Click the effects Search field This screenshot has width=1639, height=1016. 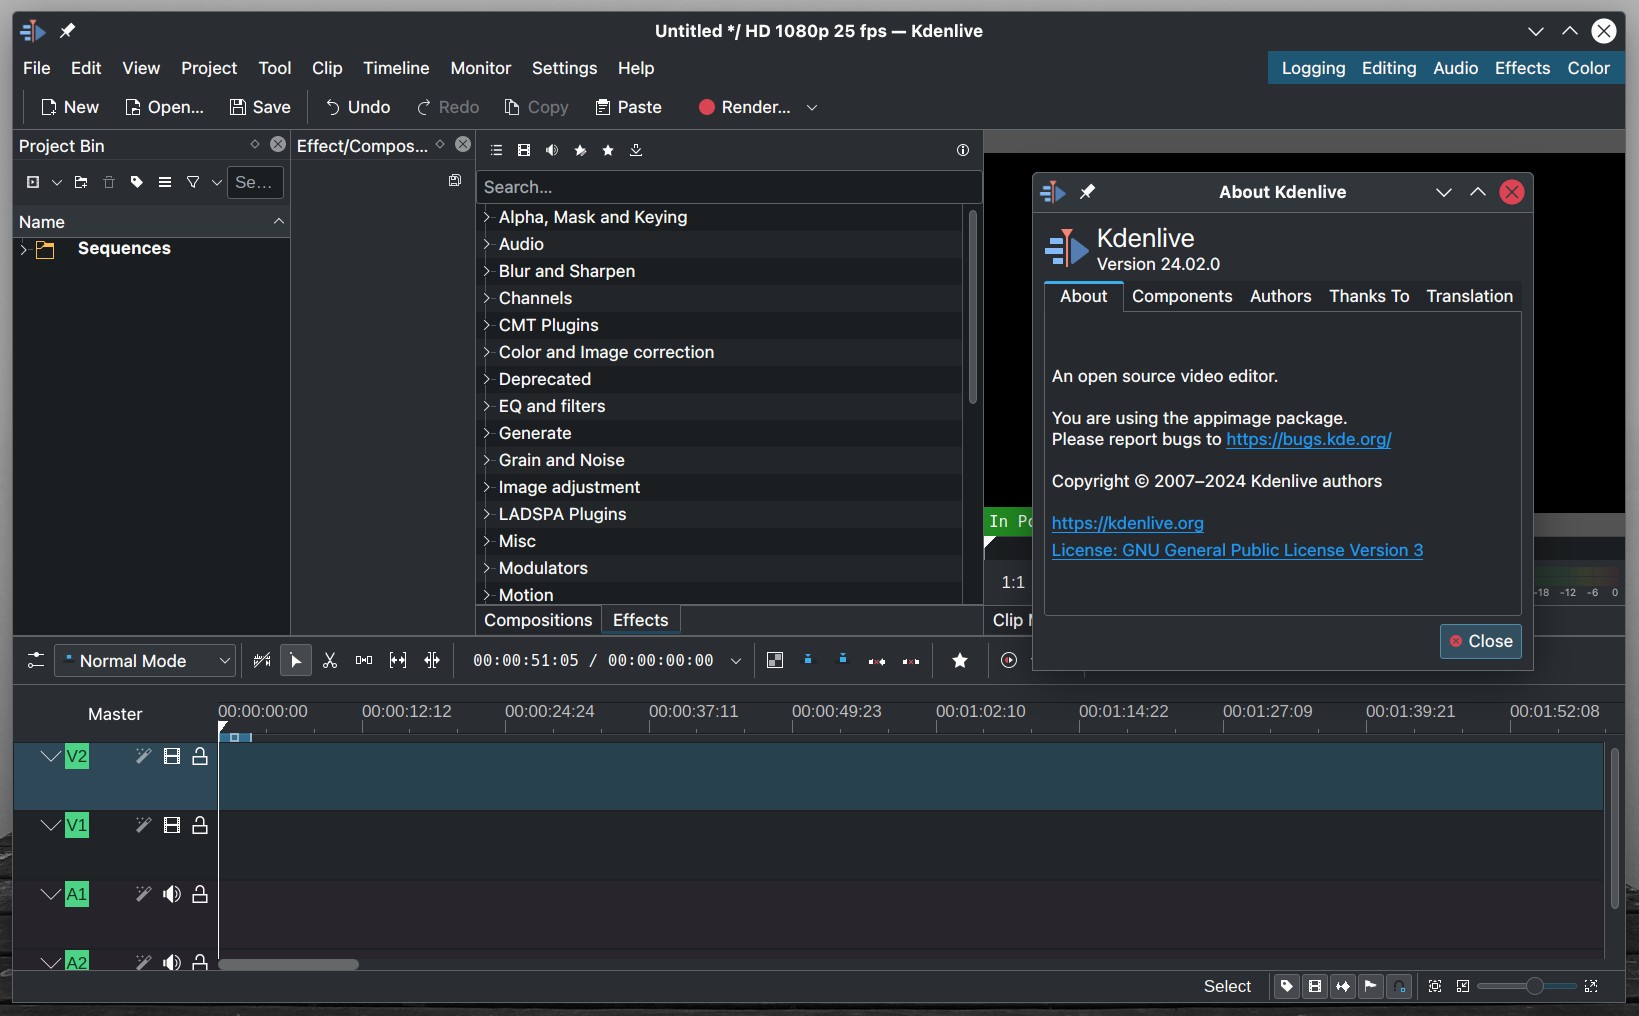click(729, 187)
